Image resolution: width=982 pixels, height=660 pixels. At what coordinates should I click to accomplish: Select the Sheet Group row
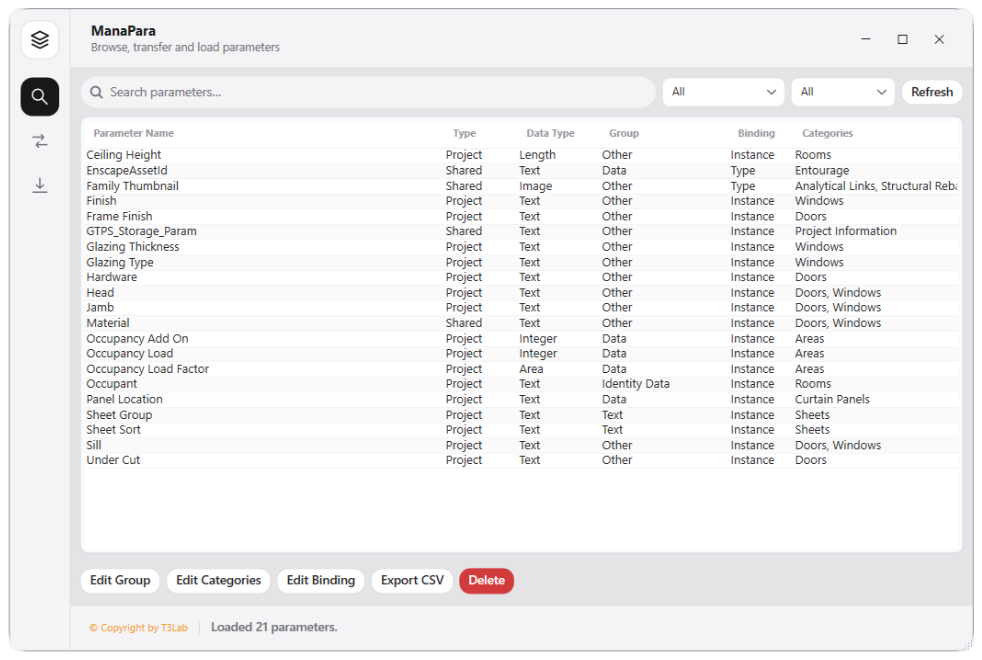[521, 415]
